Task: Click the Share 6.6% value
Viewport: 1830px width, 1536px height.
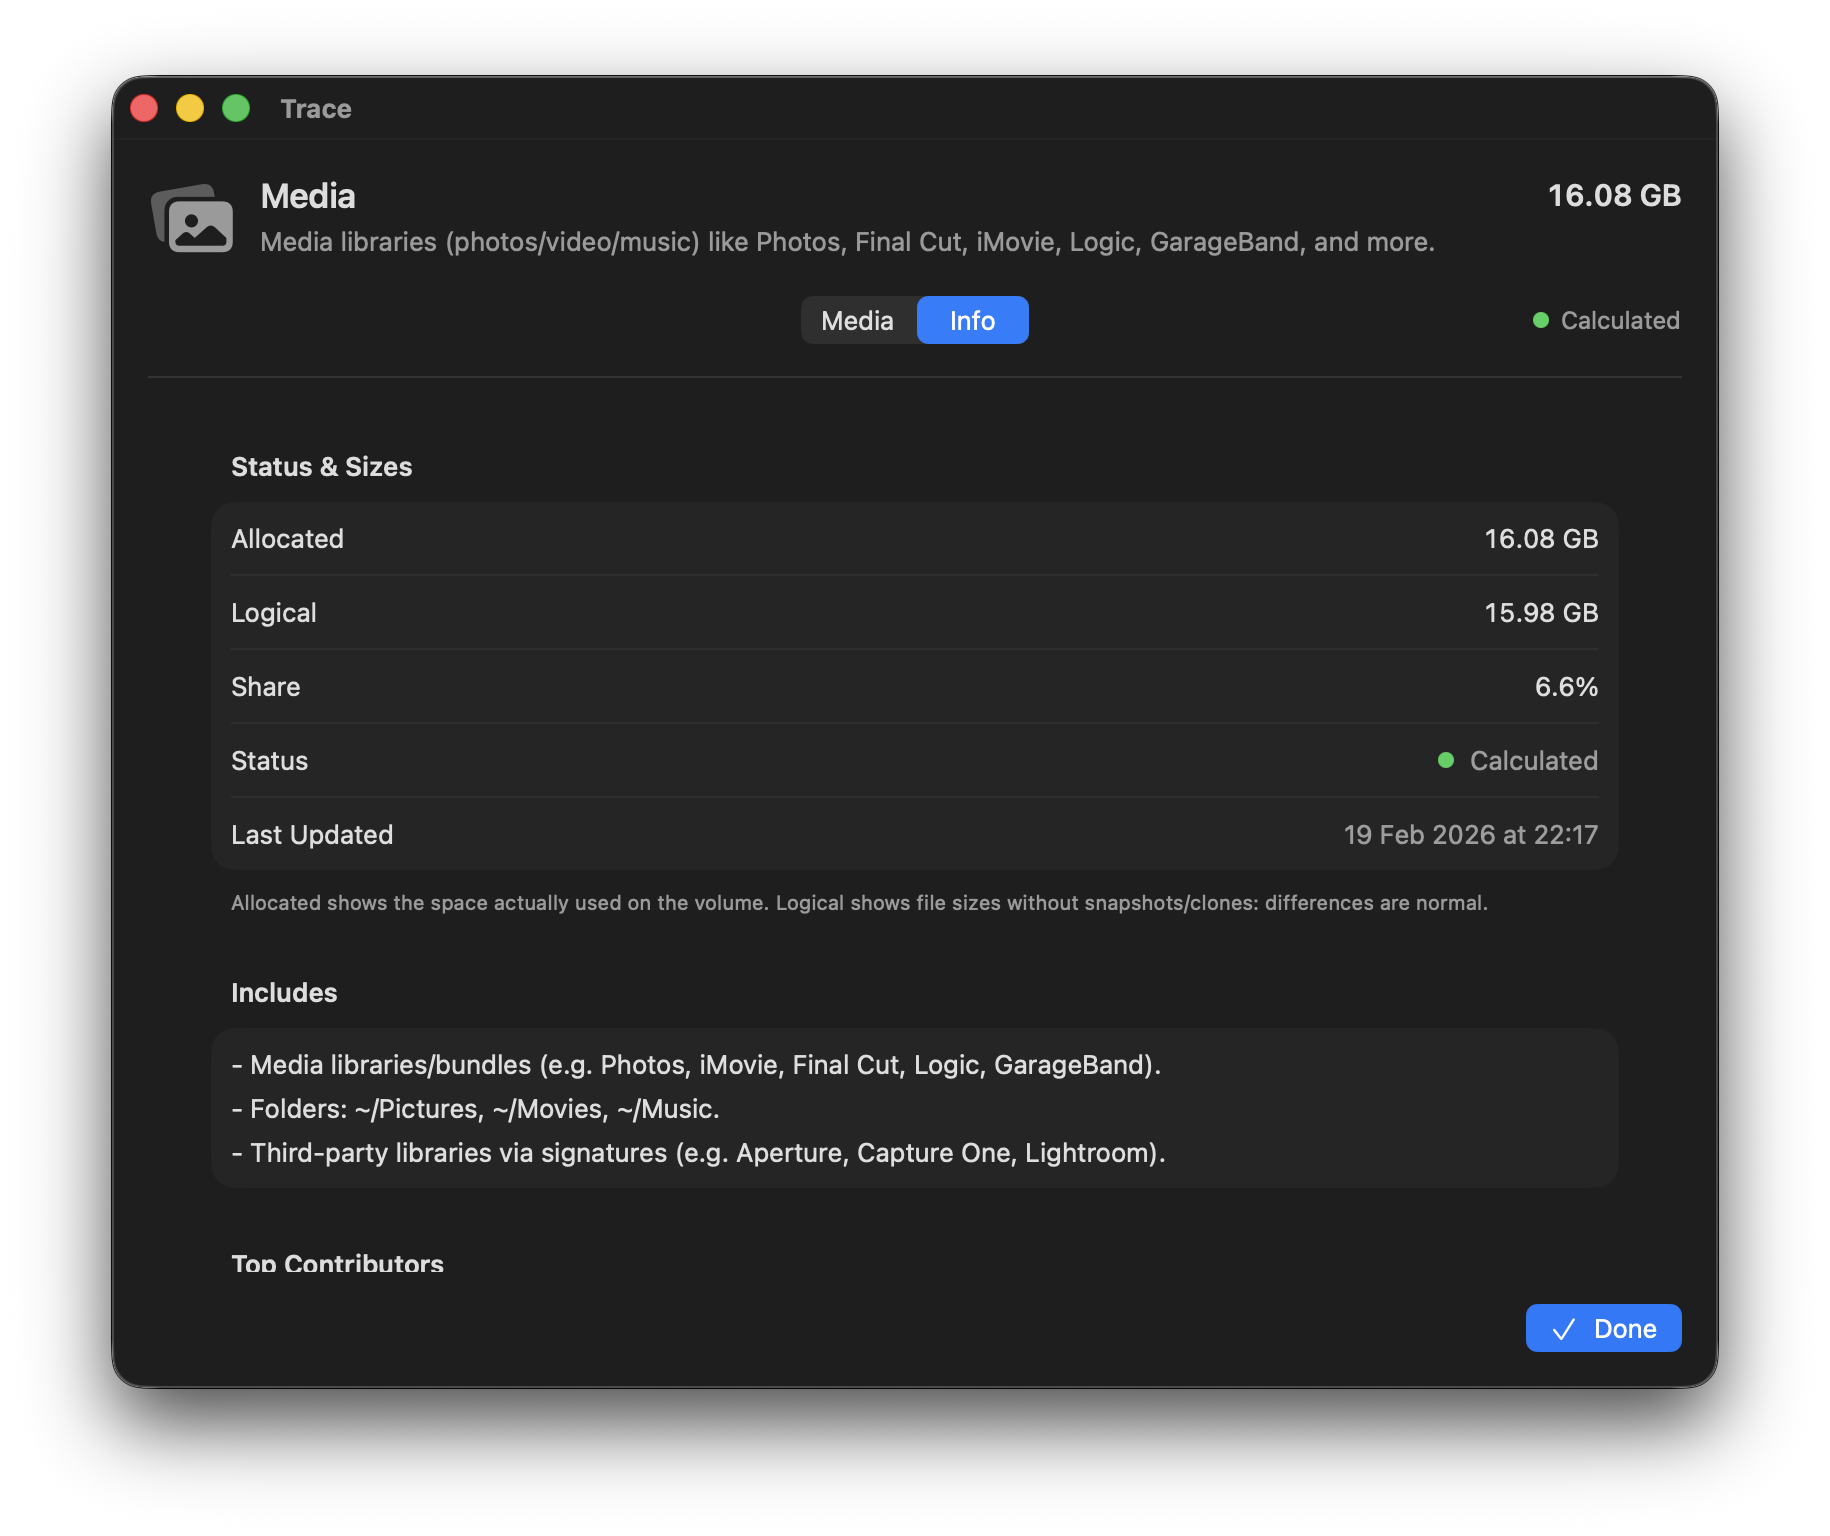Action: [x=1565, y=687]
